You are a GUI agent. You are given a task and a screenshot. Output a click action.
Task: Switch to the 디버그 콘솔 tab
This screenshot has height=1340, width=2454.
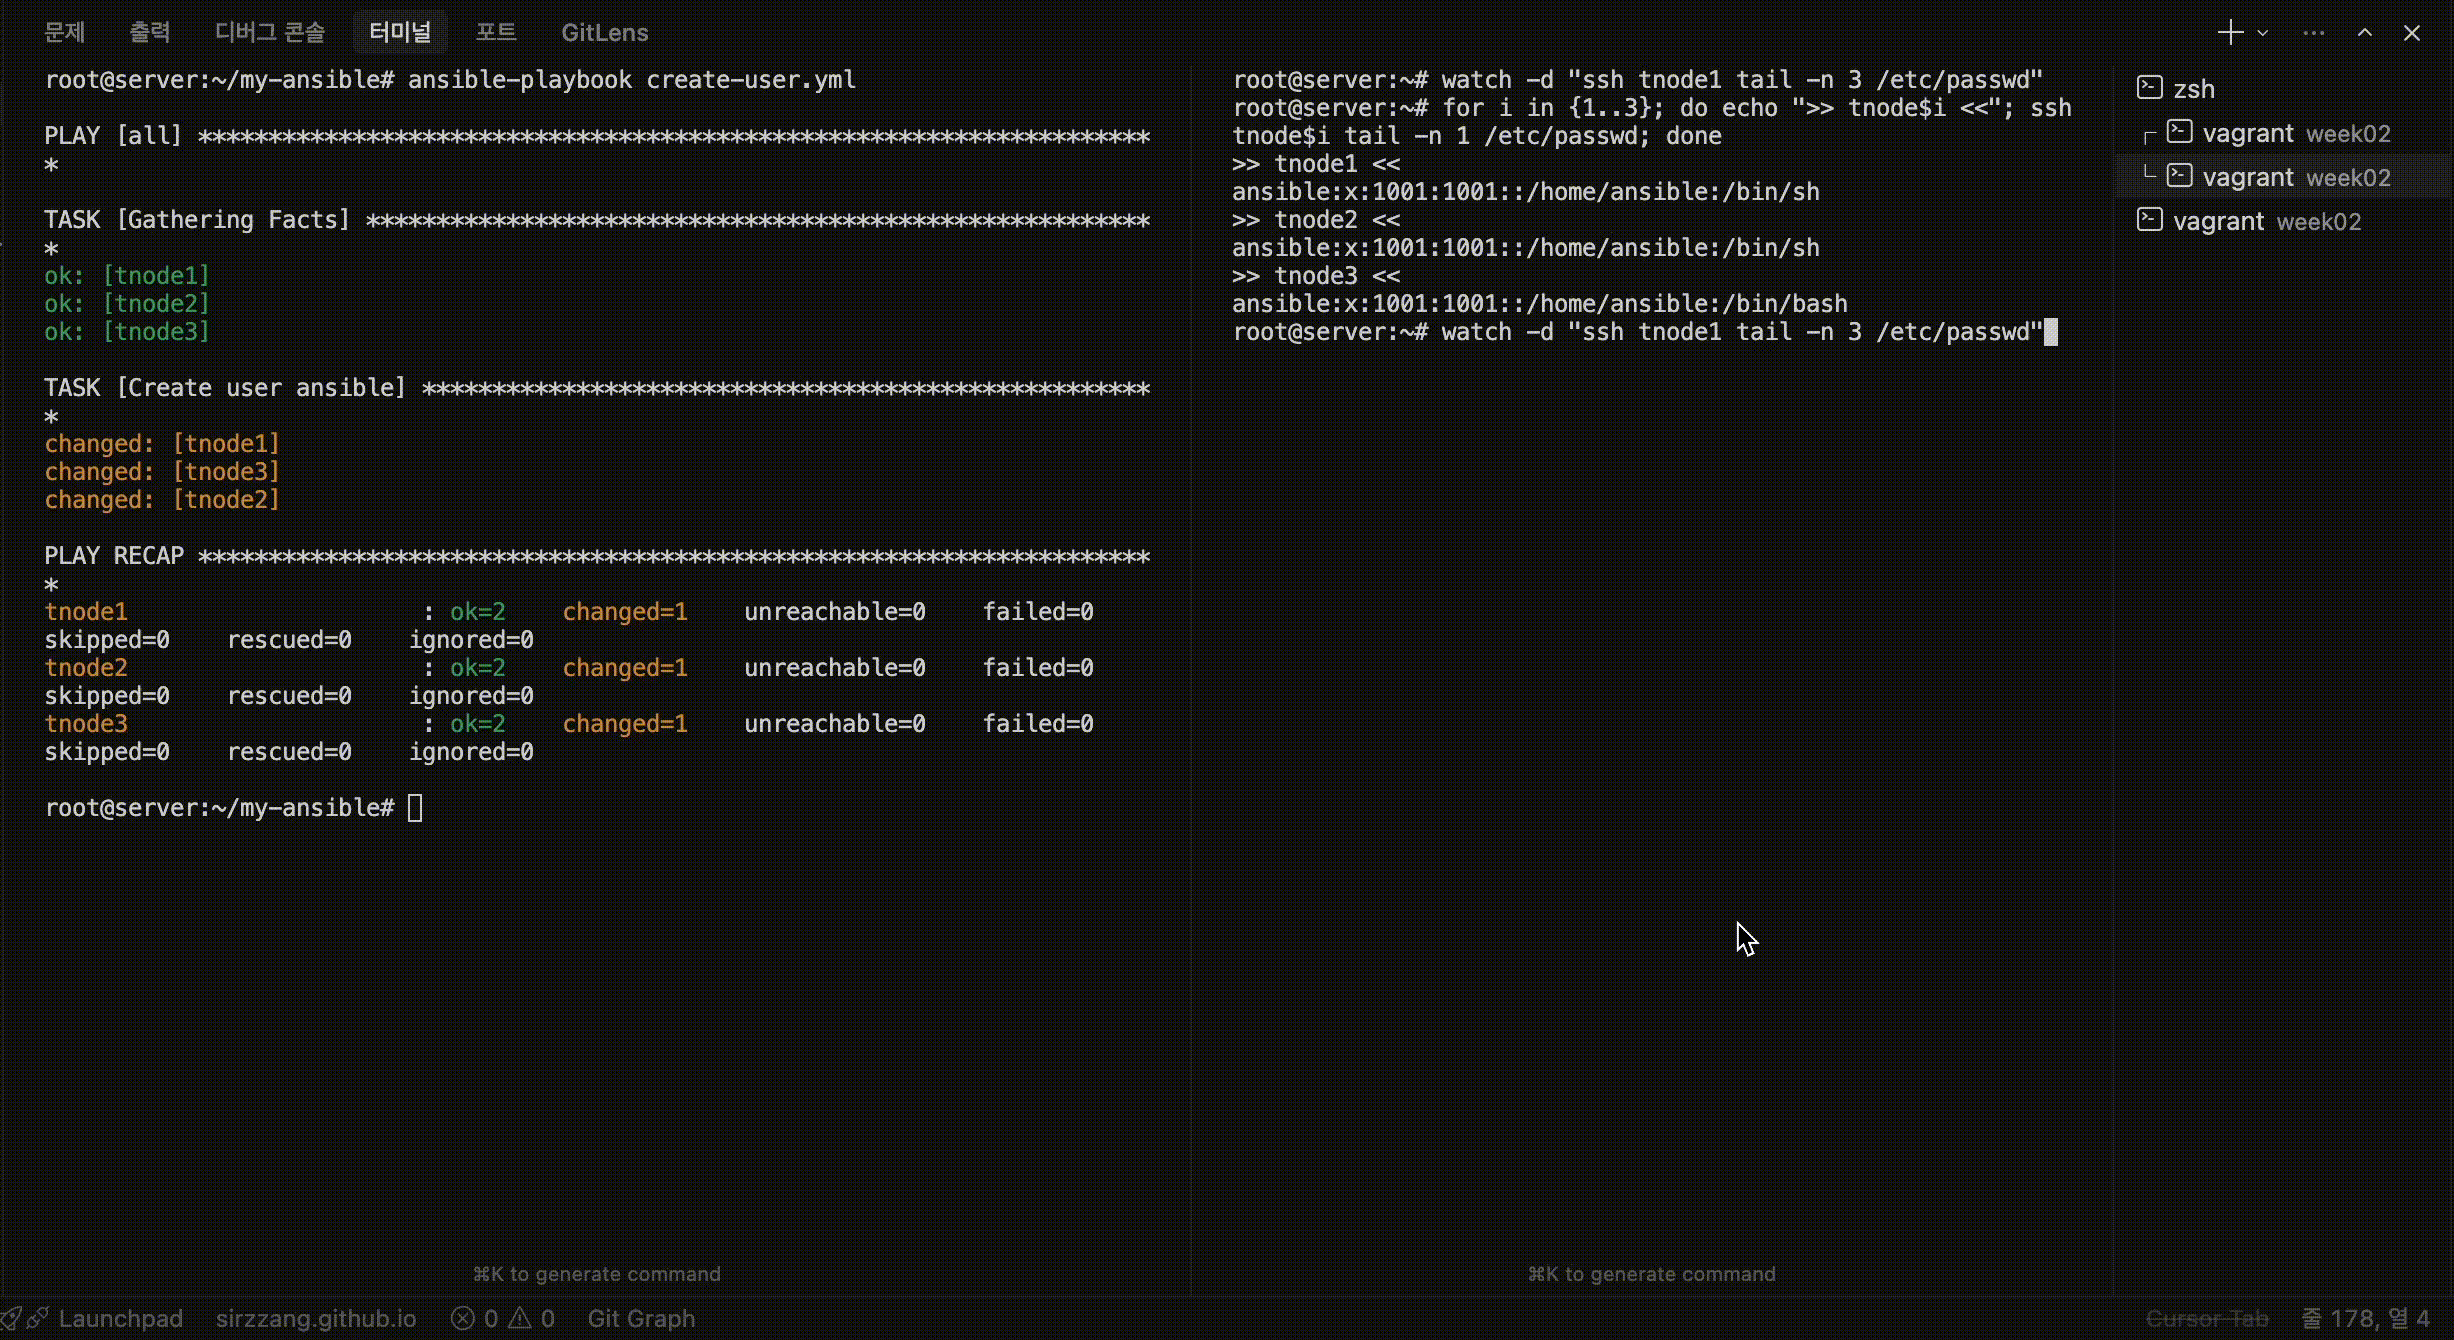(269, 31)
